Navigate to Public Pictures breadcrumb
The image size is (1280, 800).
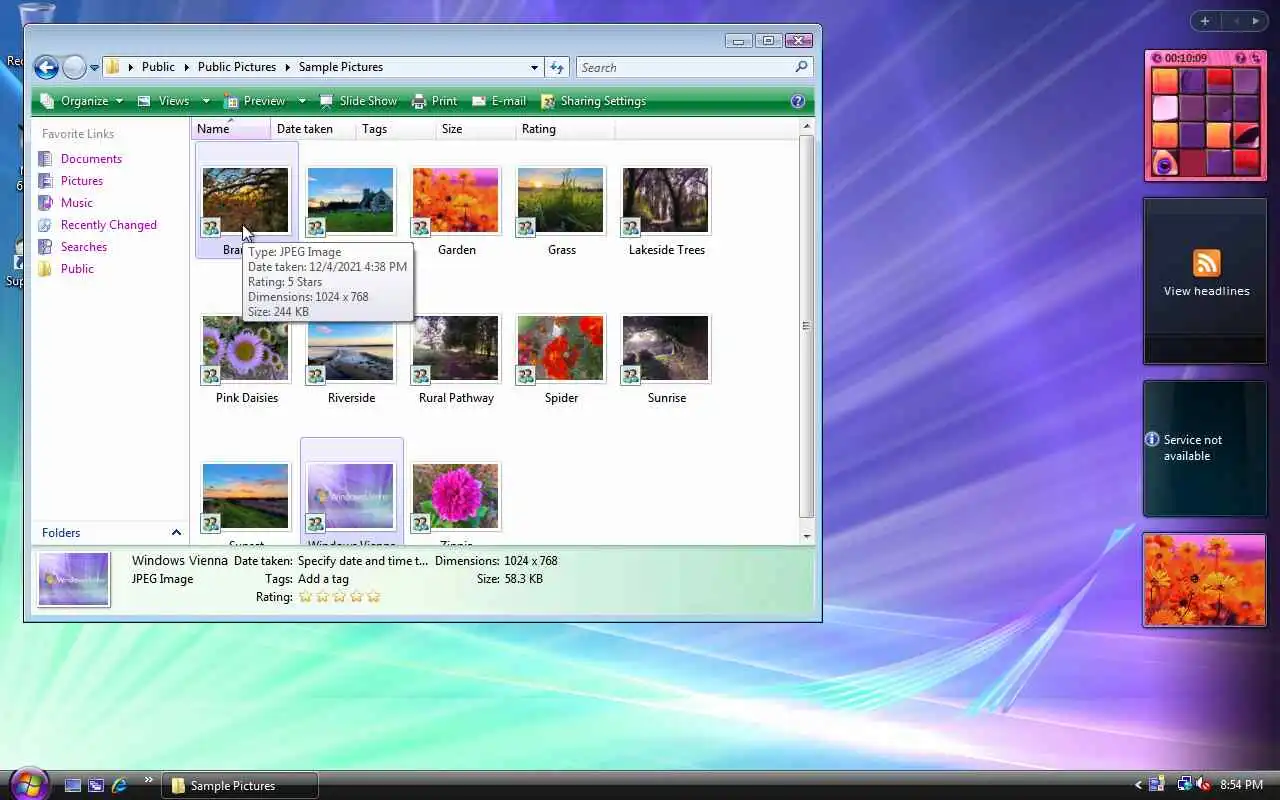(236, 67)
